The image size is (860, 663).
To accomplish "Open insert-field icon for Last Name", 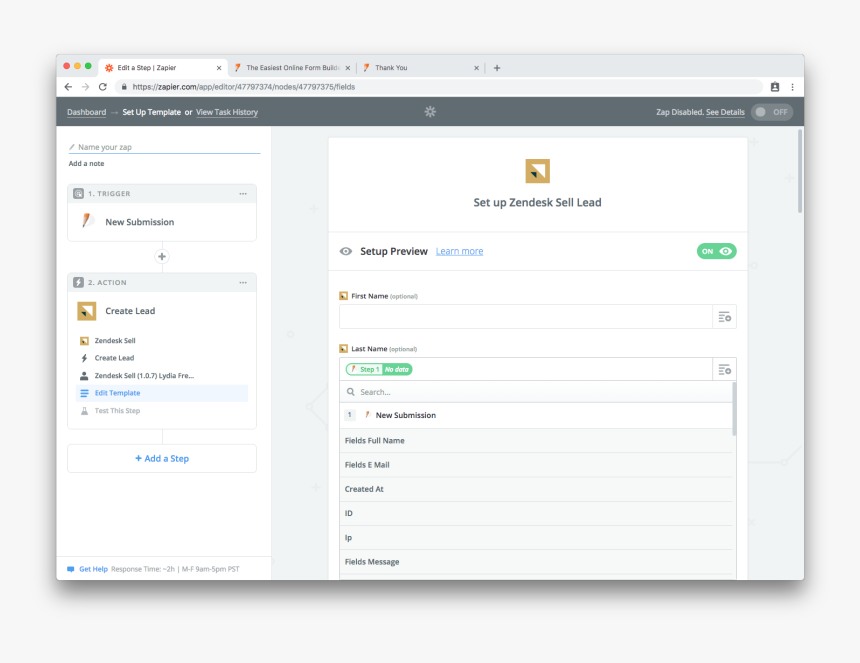I will 725,370.
